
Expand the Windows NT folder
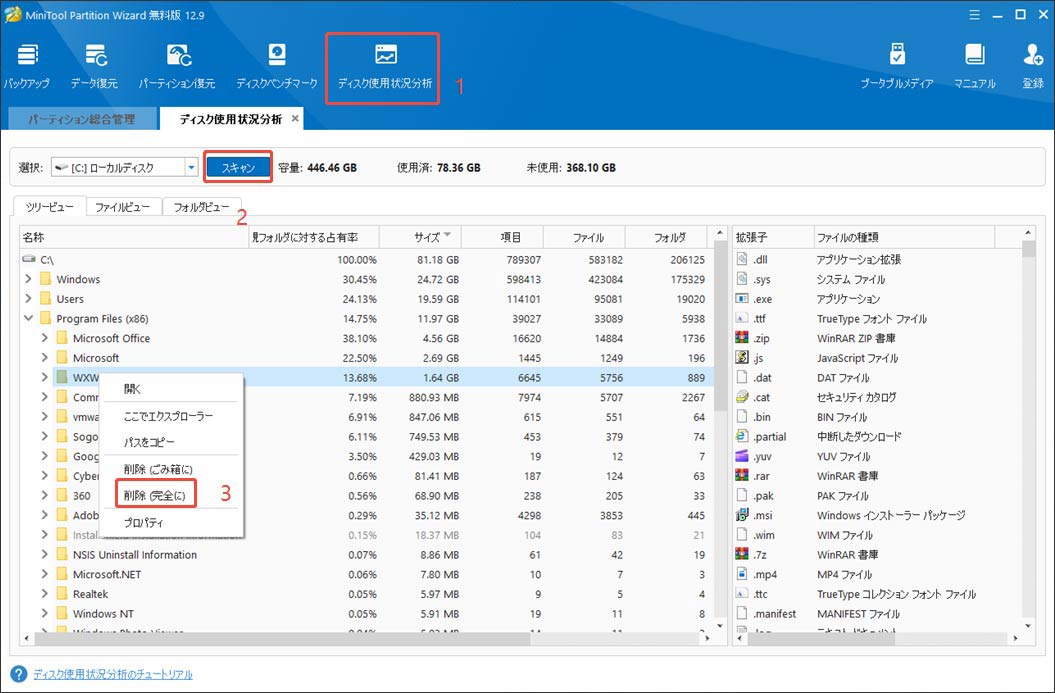pyautogui.click(x=44, y=613)
